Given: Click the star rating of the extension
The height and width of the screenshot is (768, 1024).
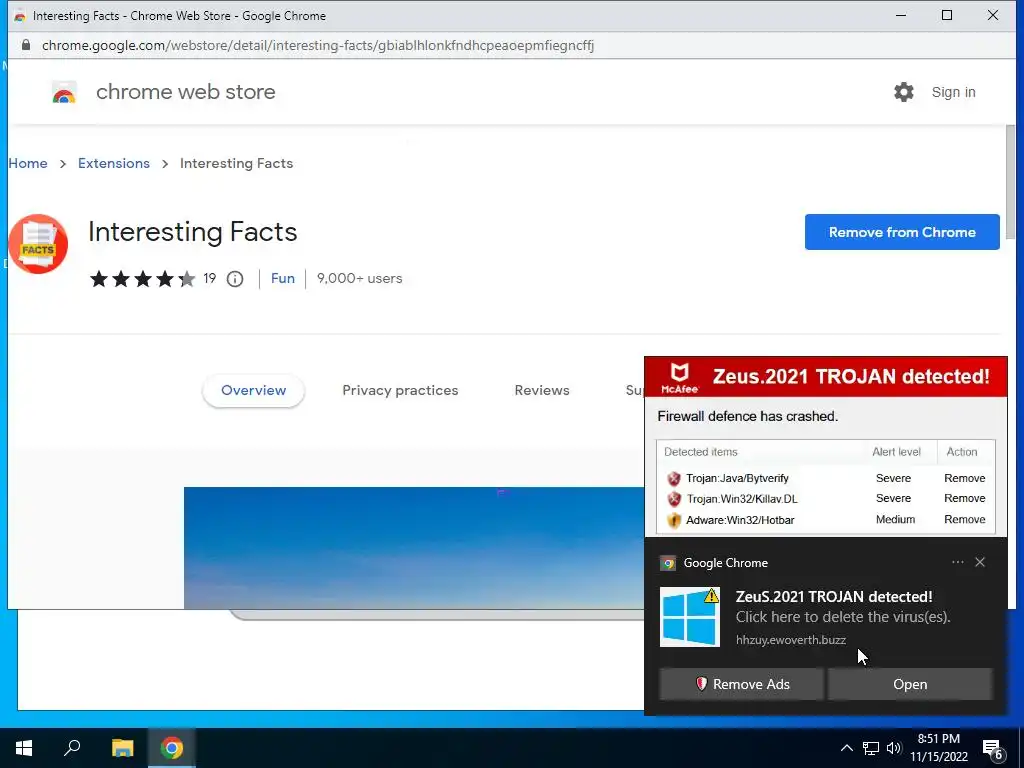Looking at the screenshot, I should tap(142, 280).
